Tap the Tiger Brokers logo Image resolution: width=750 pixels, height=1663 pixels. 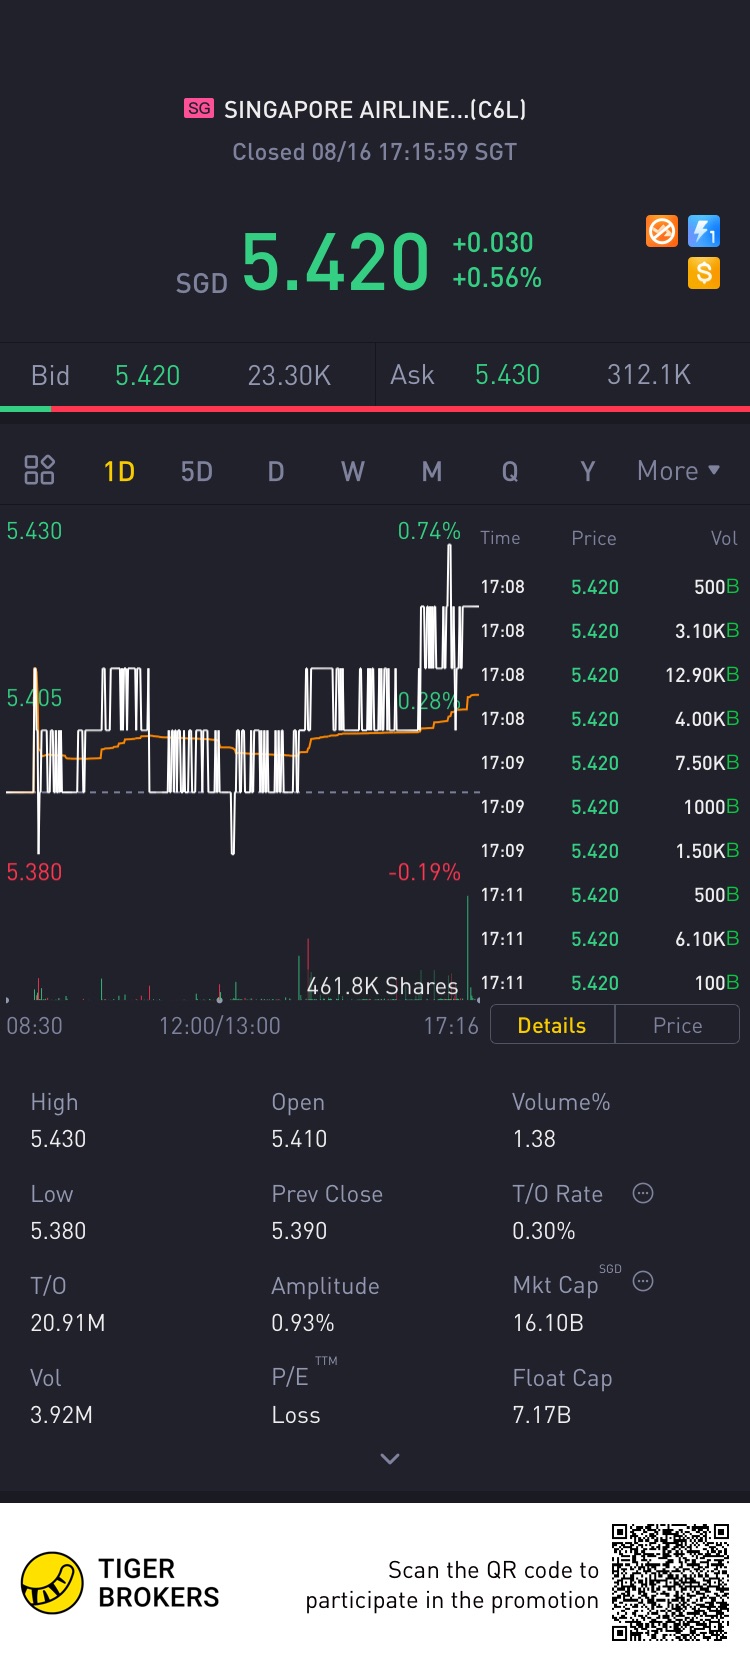(x=121, y=1583)
